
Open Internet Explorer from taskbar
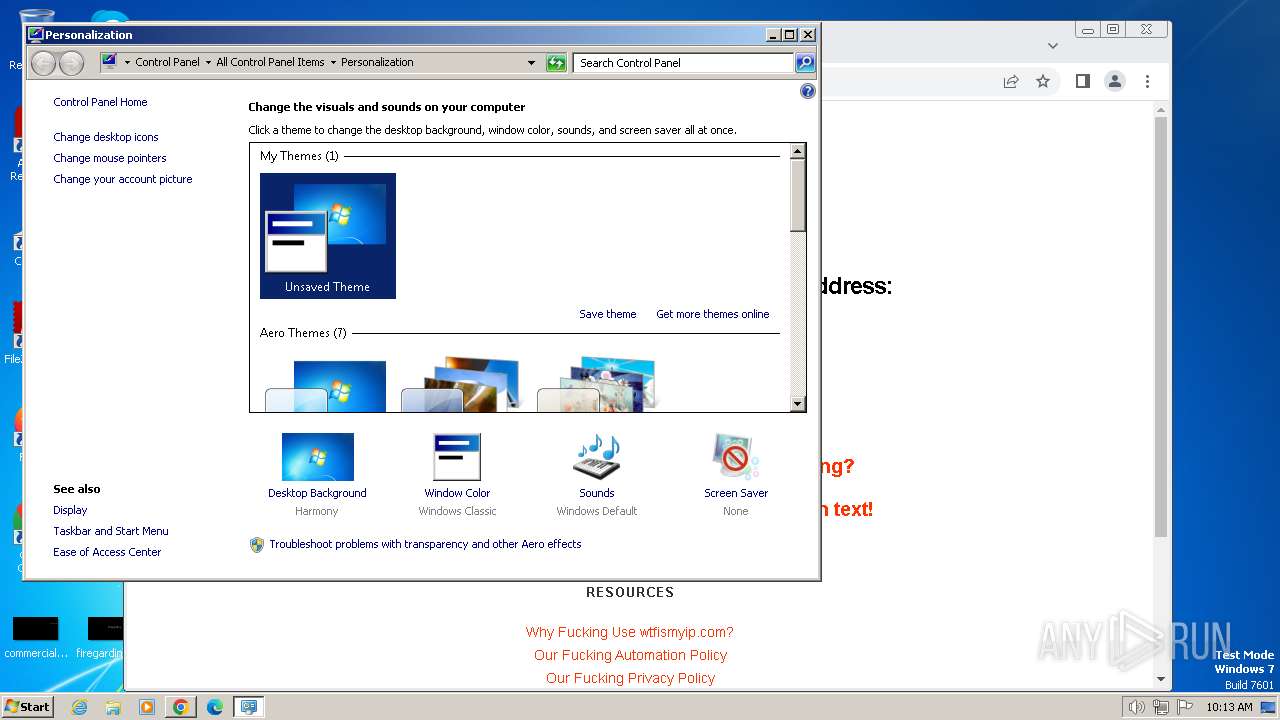pyautogui.click(x=80, y=707)
